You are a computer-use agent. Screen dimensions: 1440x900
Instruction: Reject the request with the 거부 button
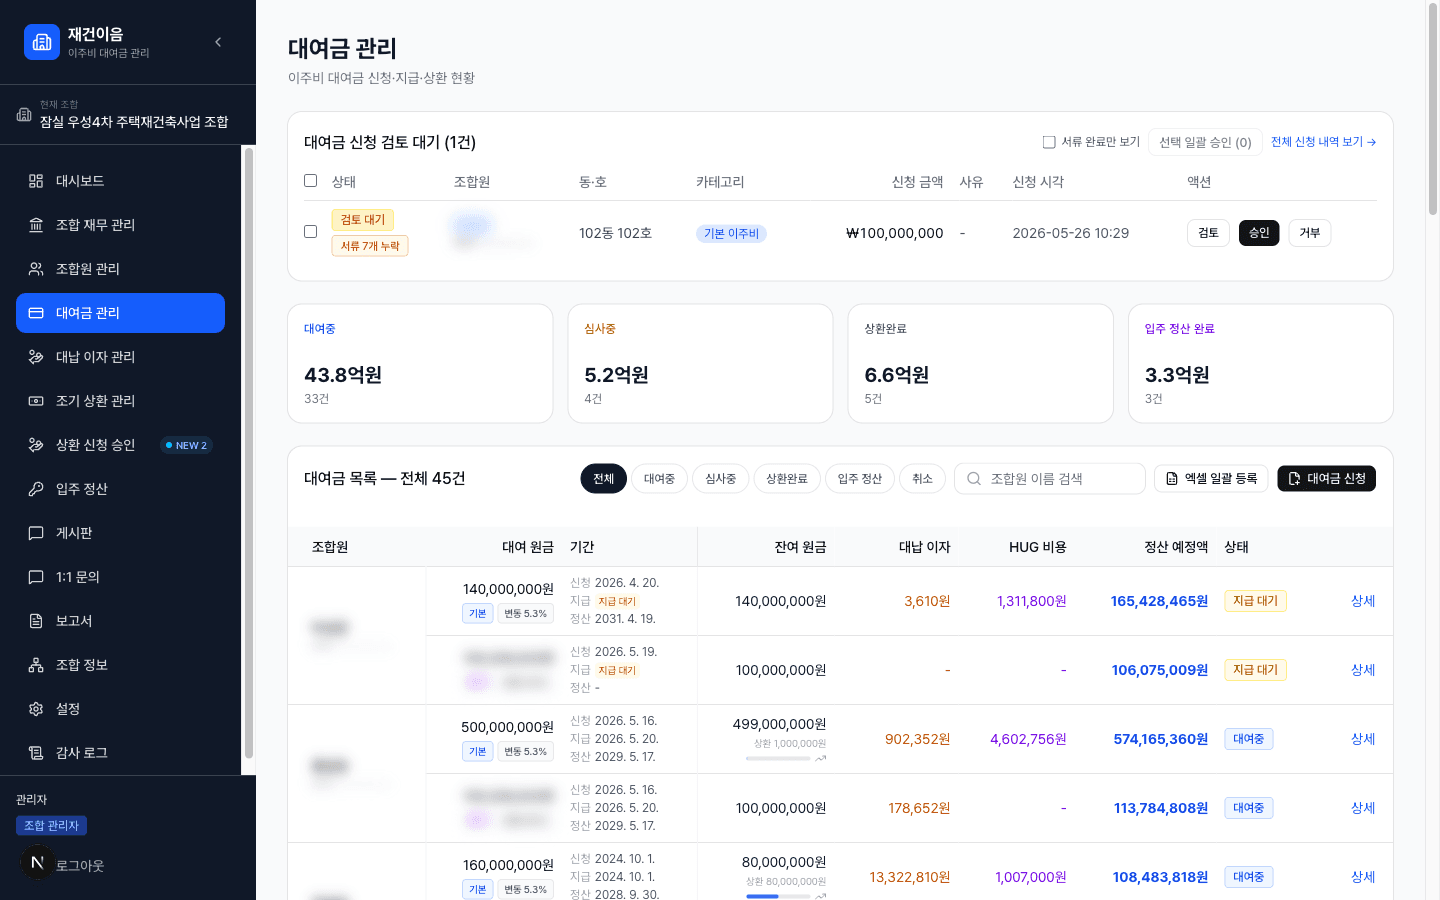(x=1310, y=233)
